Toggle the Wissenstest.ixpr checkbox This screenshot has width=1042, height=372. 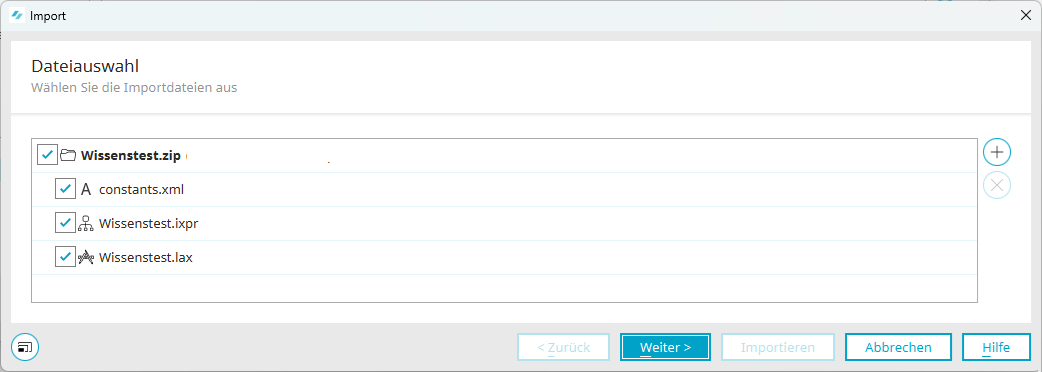click(65, 224)
